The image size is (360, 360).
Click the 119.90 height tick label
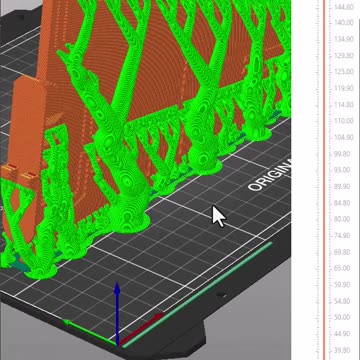click(344, 88)
